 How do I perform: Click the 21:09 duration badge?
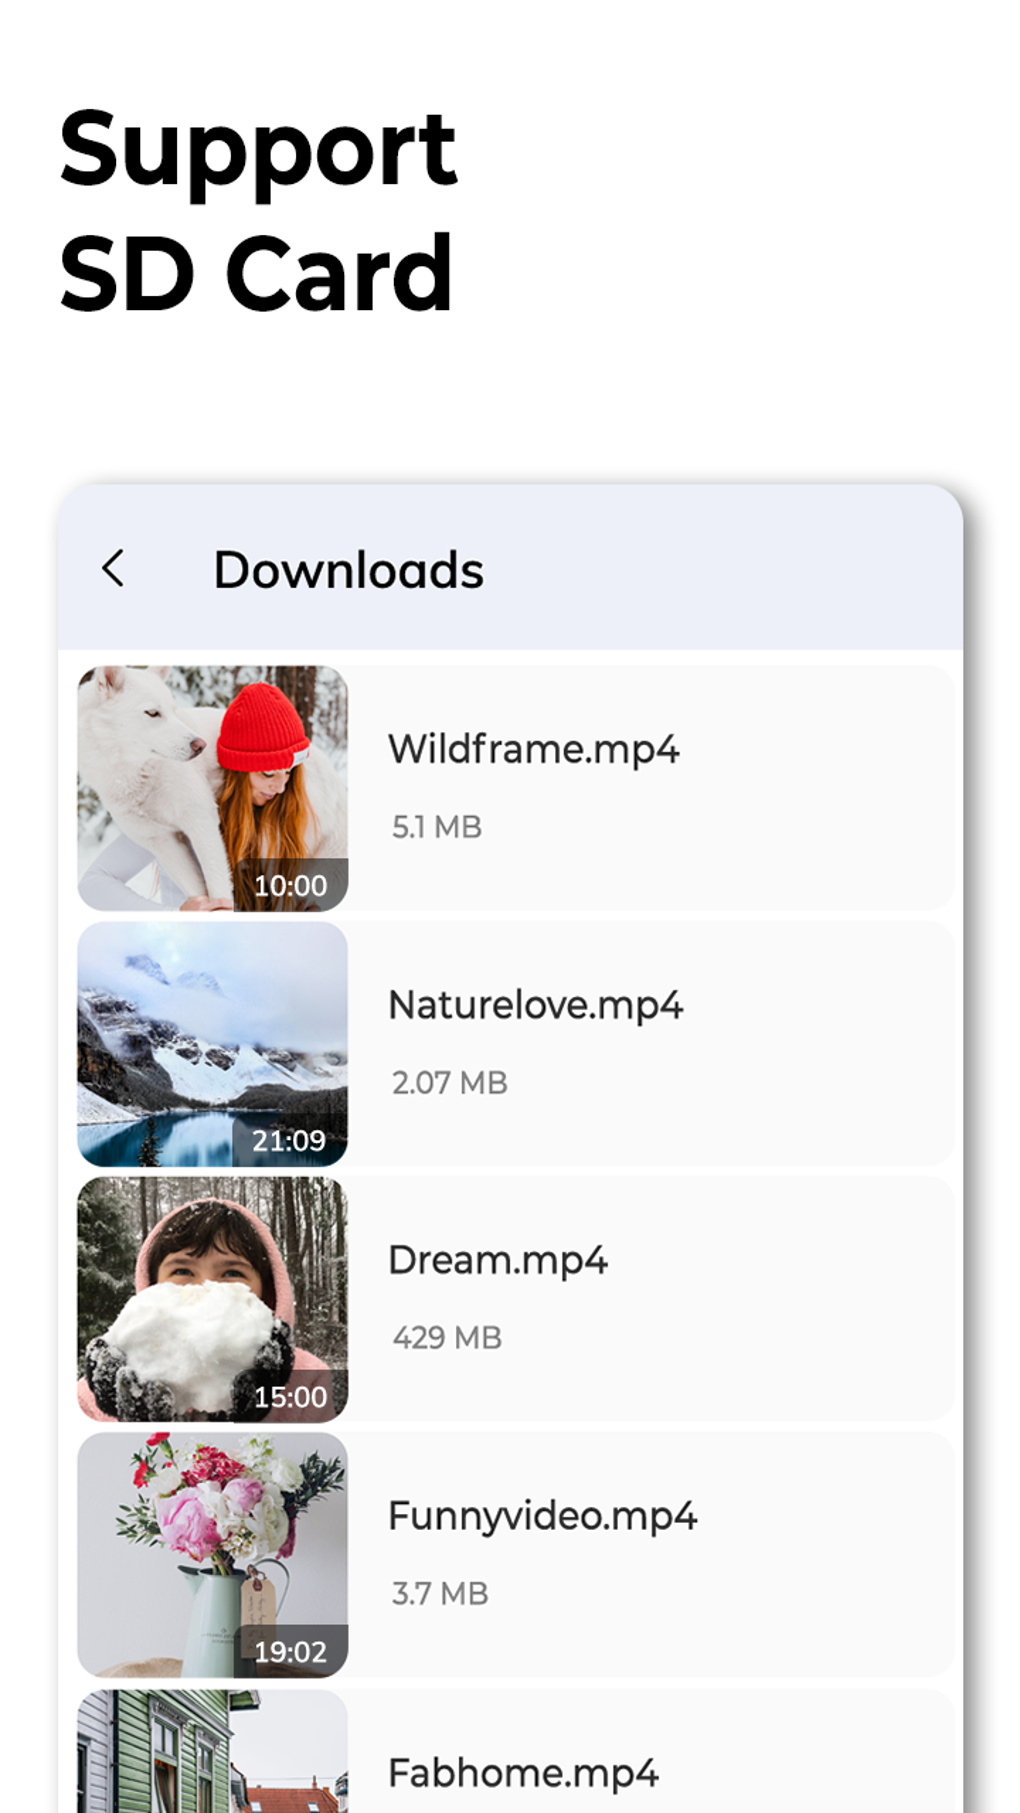click(290, 1141)
